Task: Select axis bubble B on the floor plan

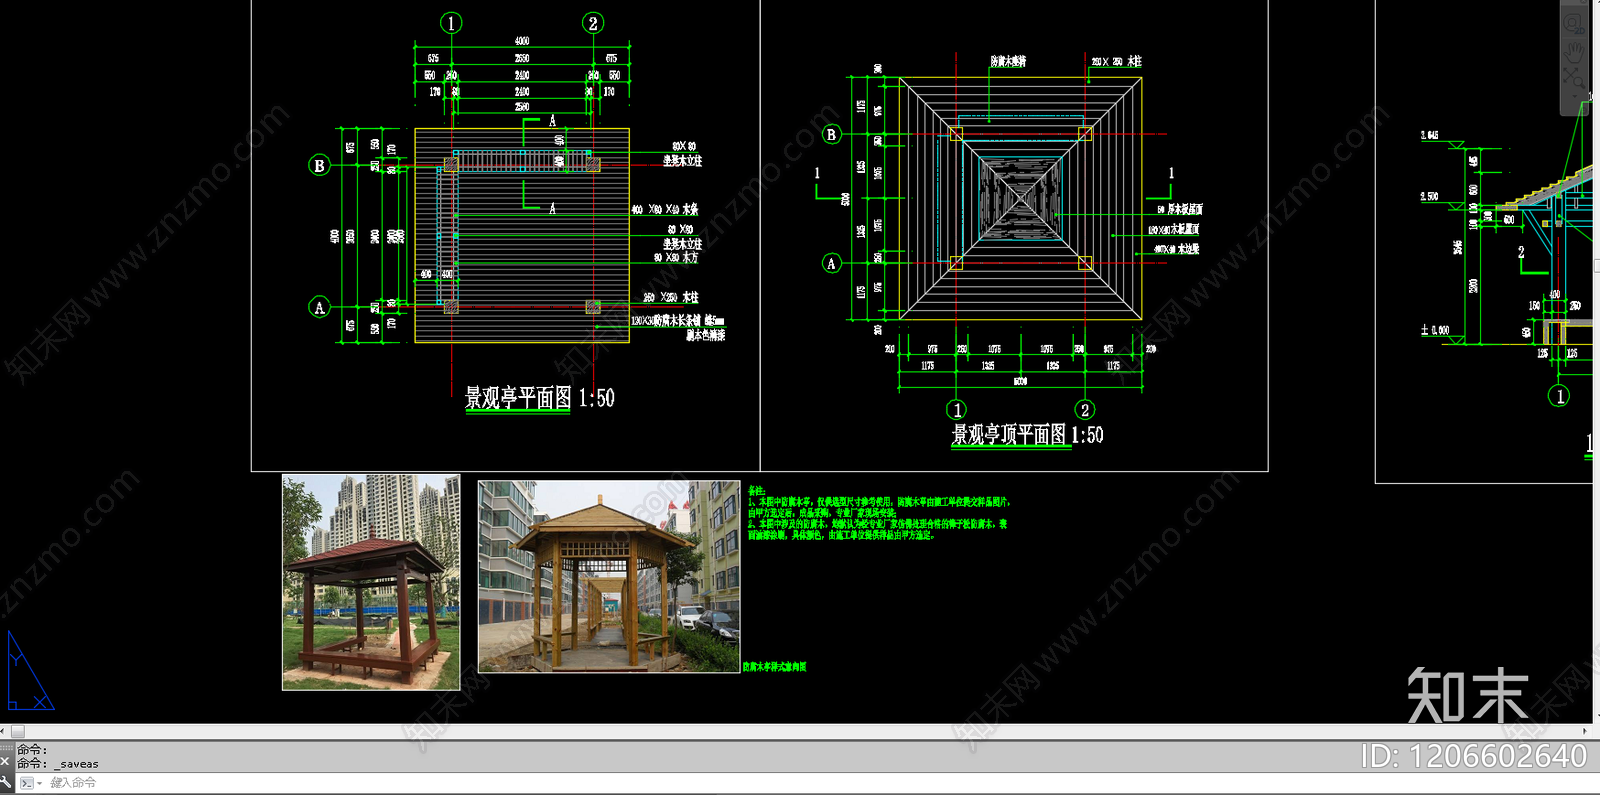Action: pos(319,166)
